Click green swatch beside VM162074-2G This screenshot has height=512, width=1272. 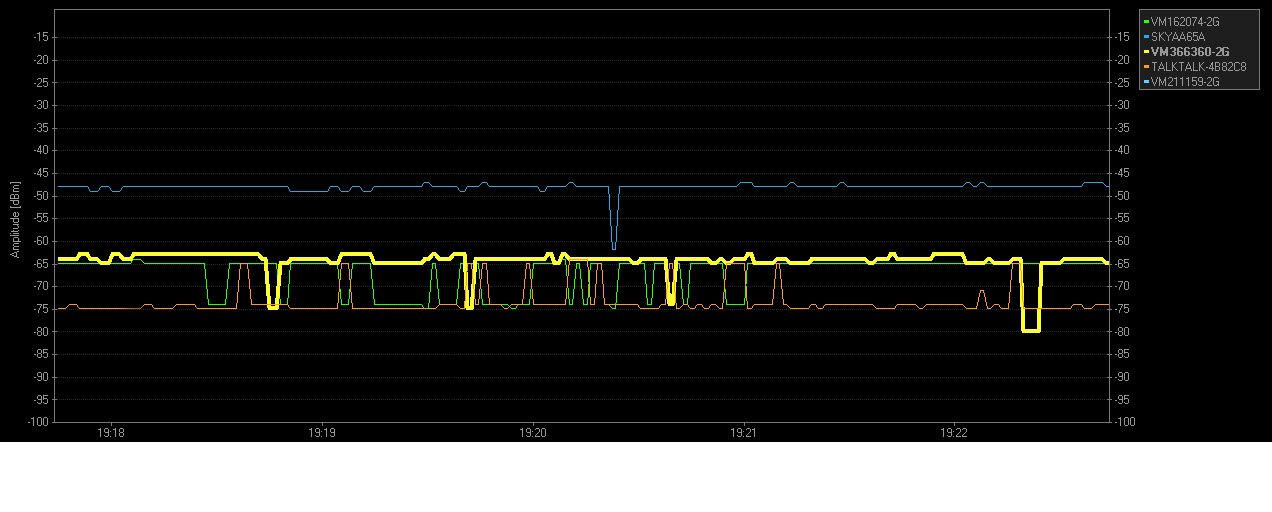tap(1146, 20)
